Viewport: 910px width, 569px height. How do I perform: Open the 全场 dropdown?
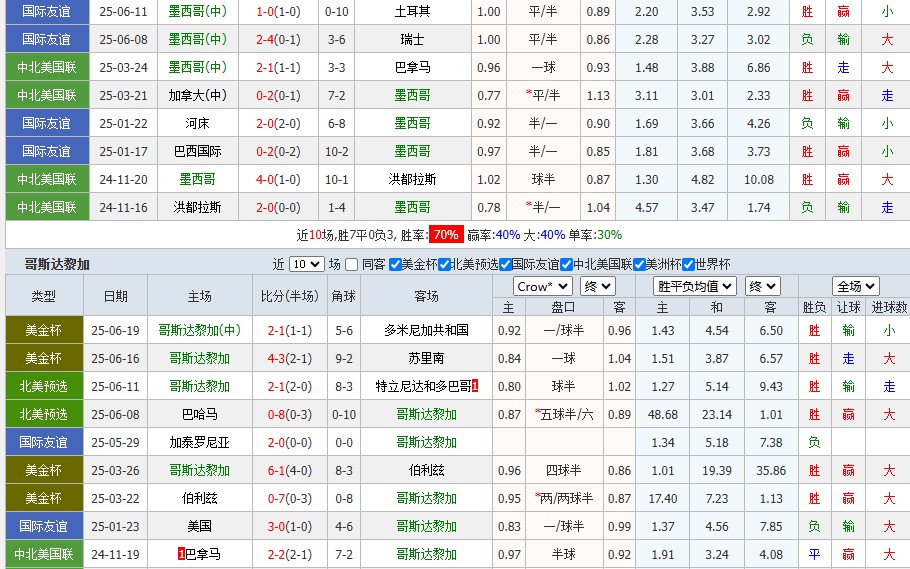(x=855, y=286)
